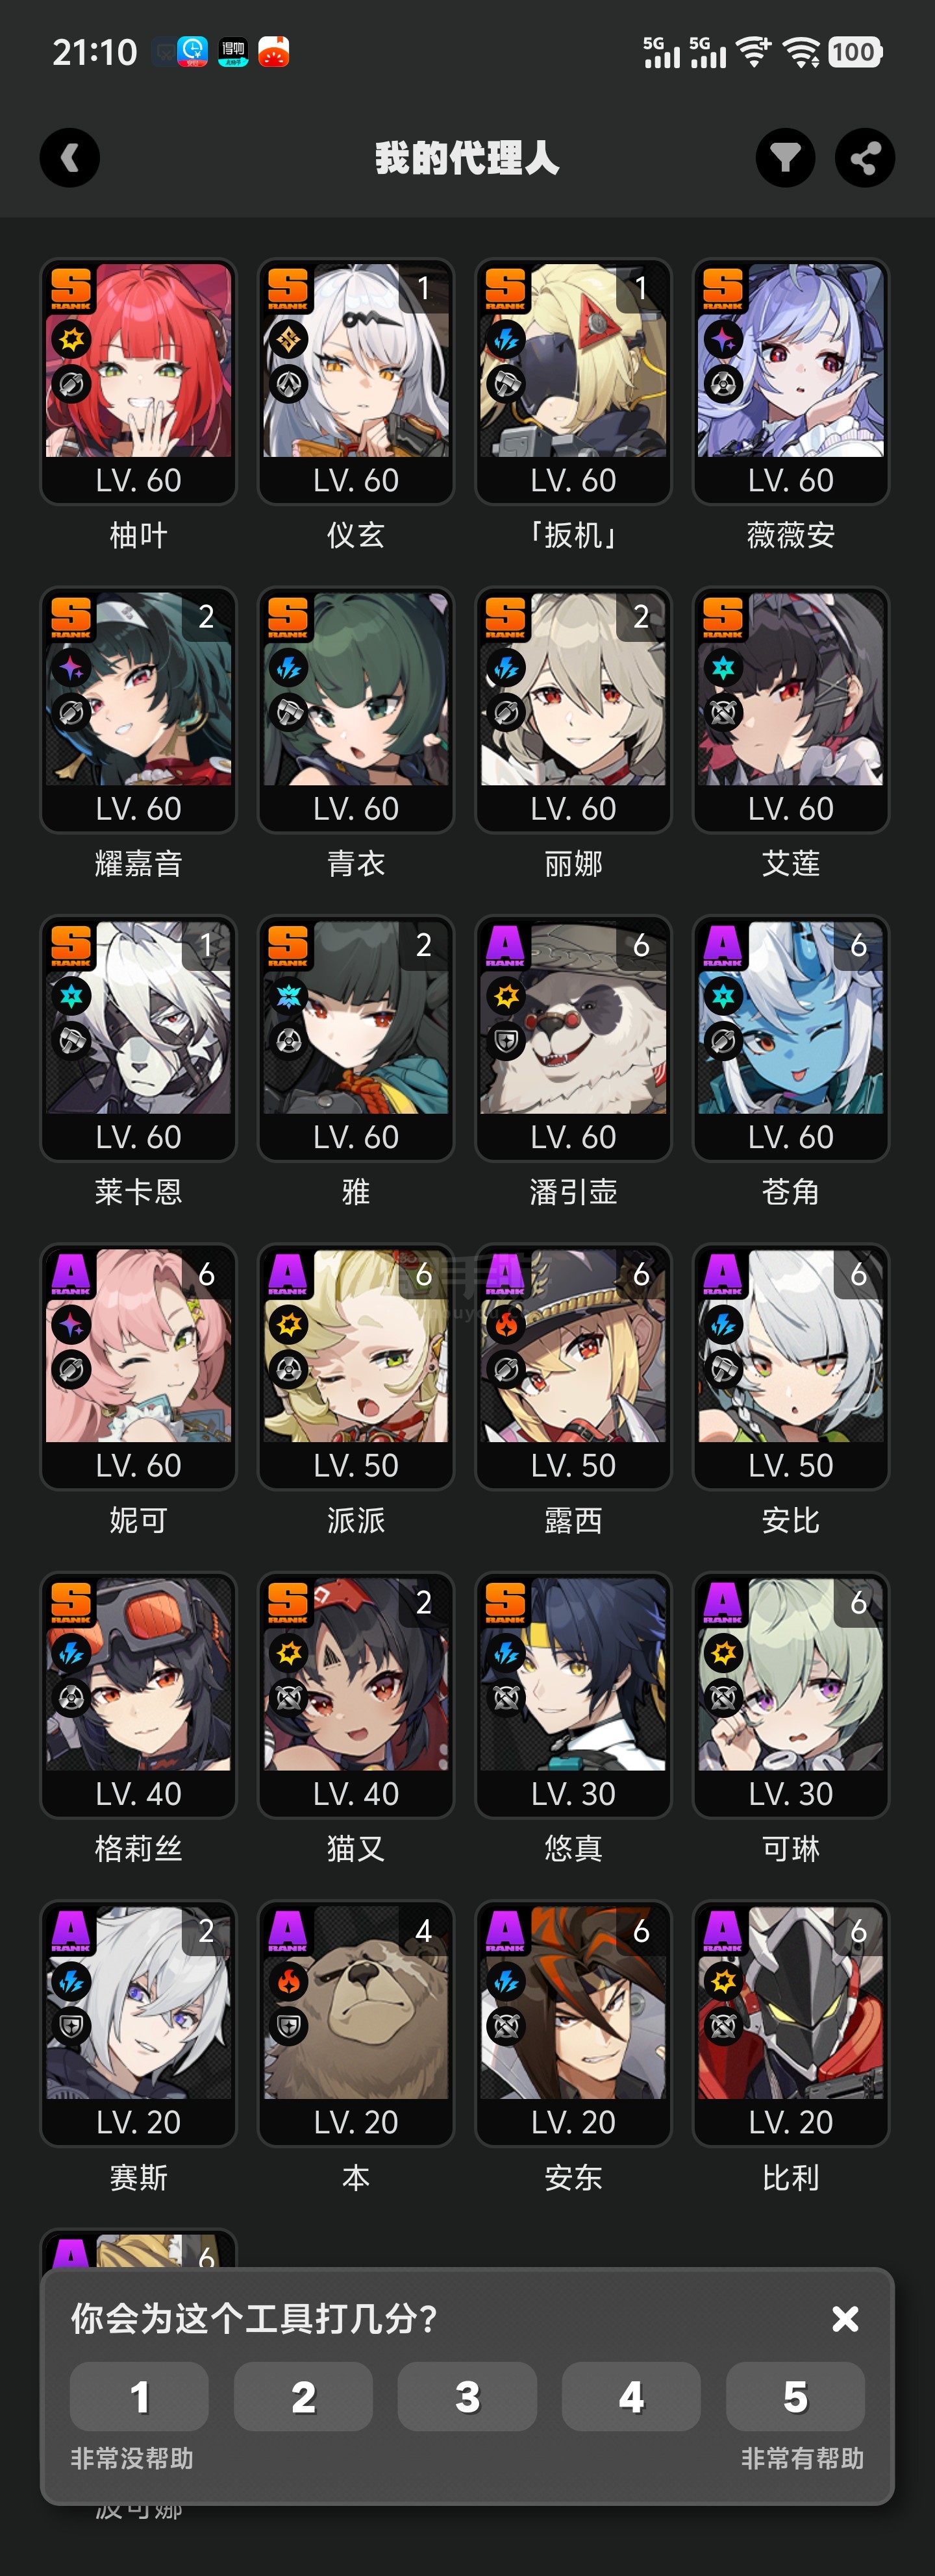Open the agent filter funnel
This screenshot has width=935, height=2576.
pos(785,158)
